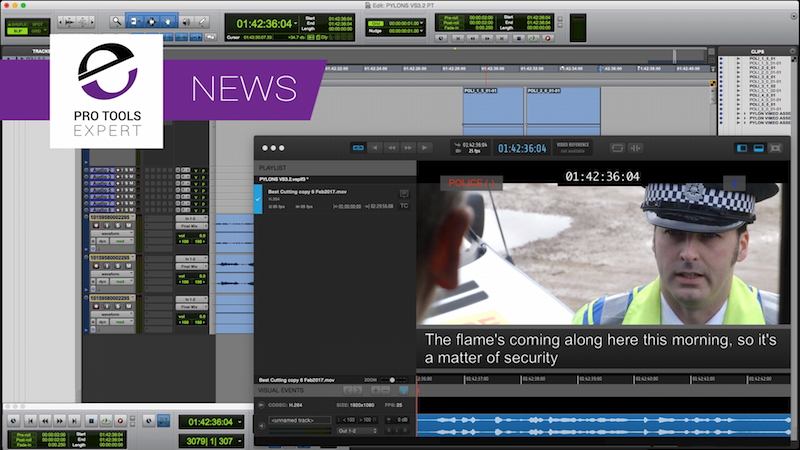The height and width of the screenshot is (450, 800).
Task: Click Fast Forward in bottom transport window
Action: pos(60,421)
